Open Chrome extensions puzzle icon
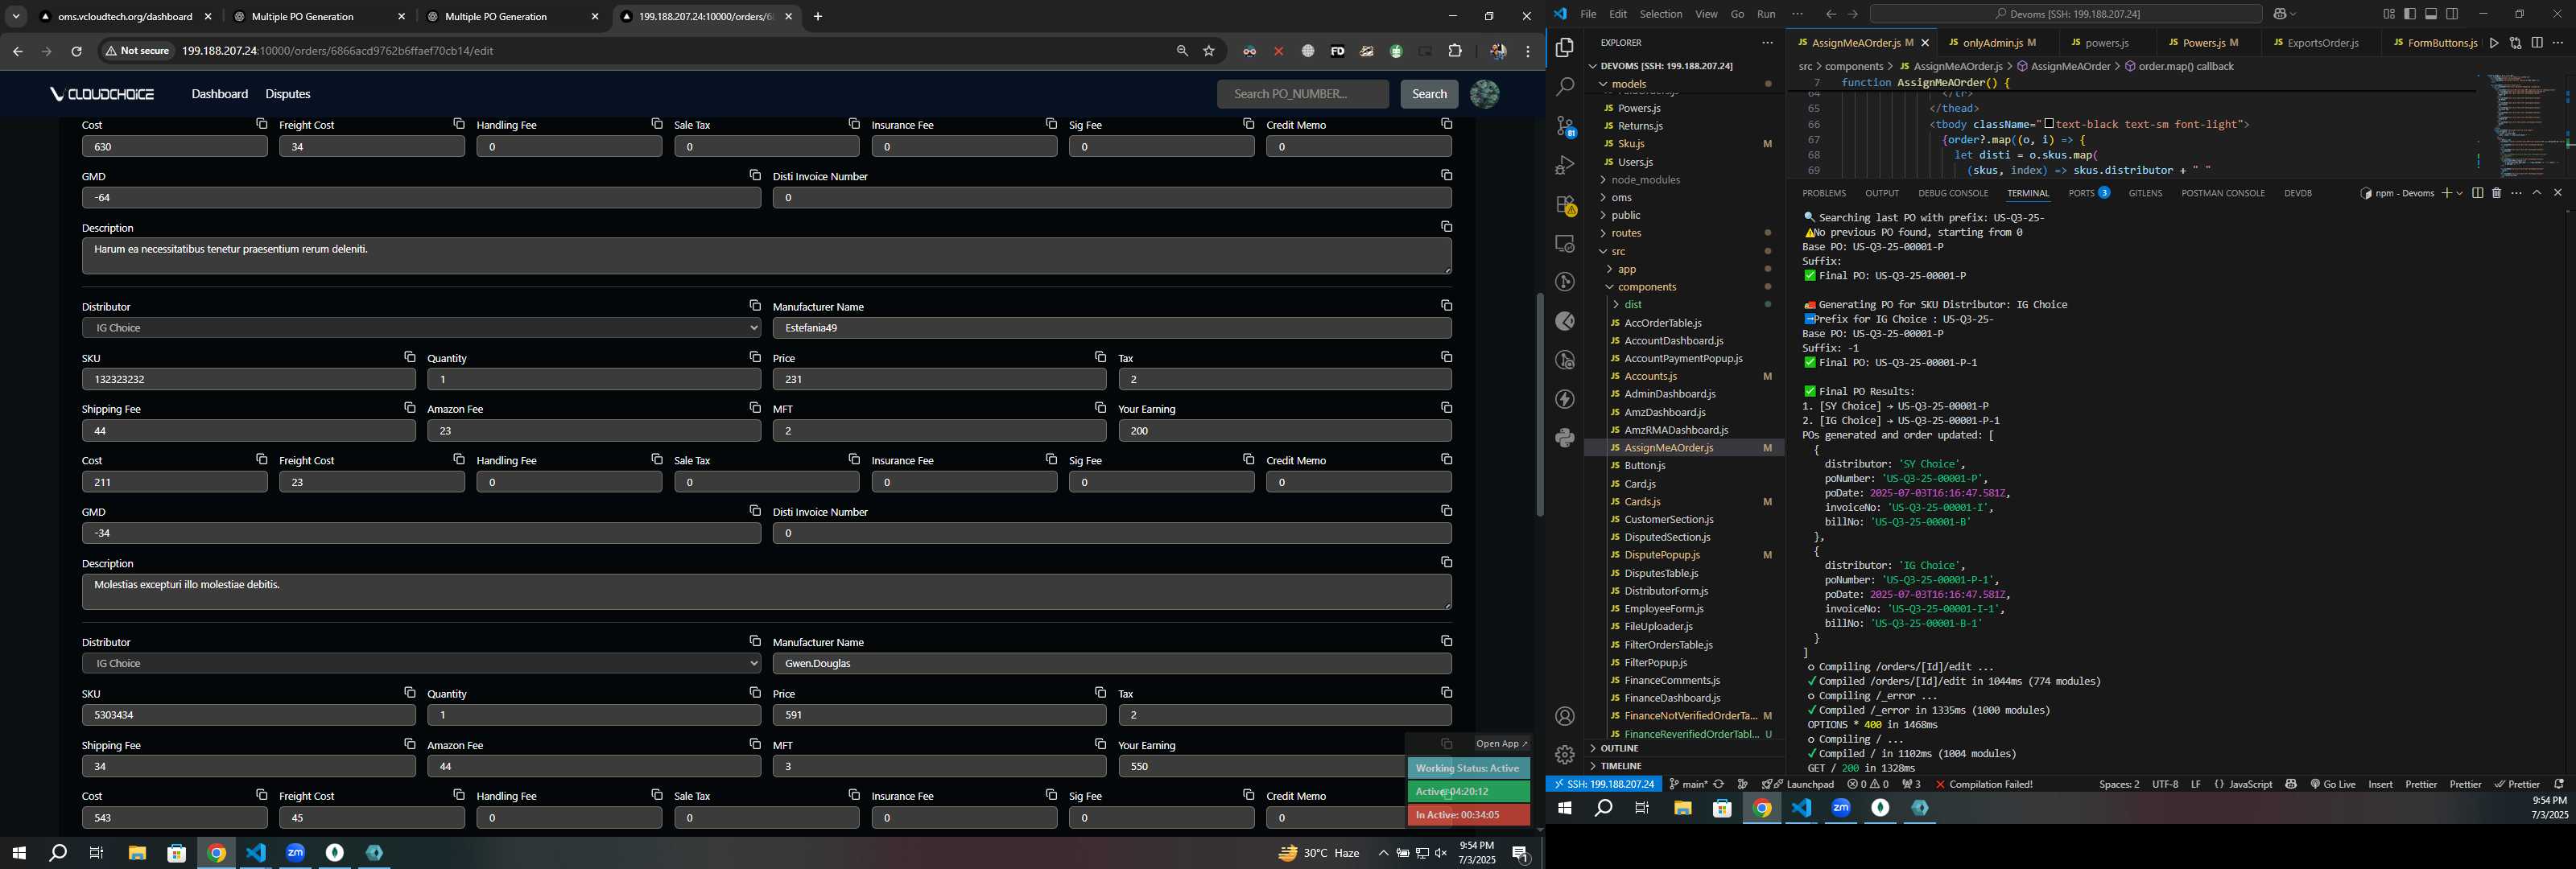 point(1455,51)
